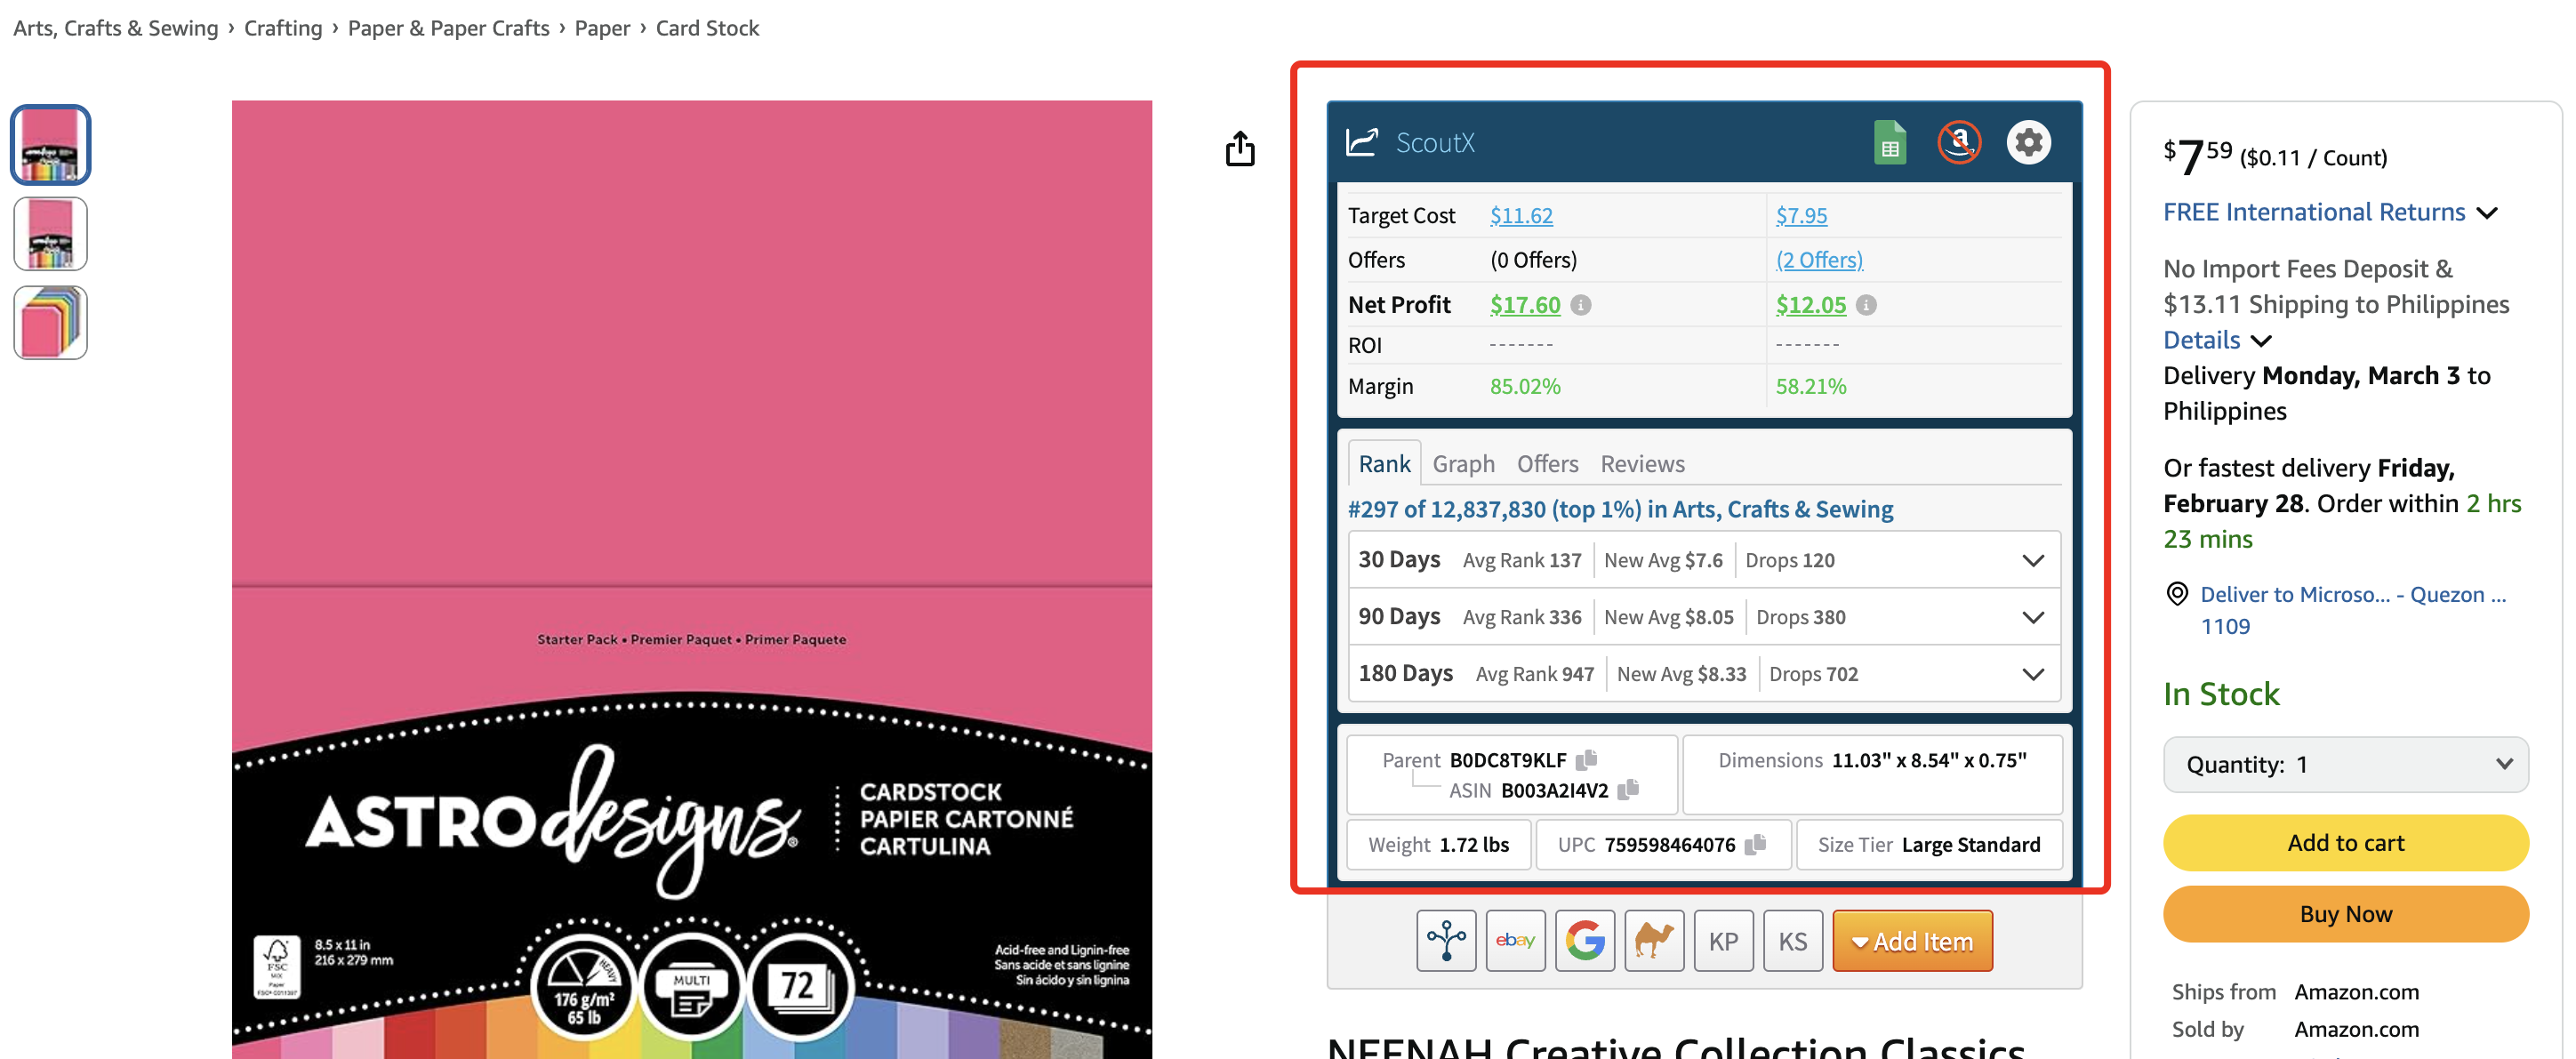Click the (0 Offers) text
Screen dimensions: 2576x1059
click(x=1533, y=260)
